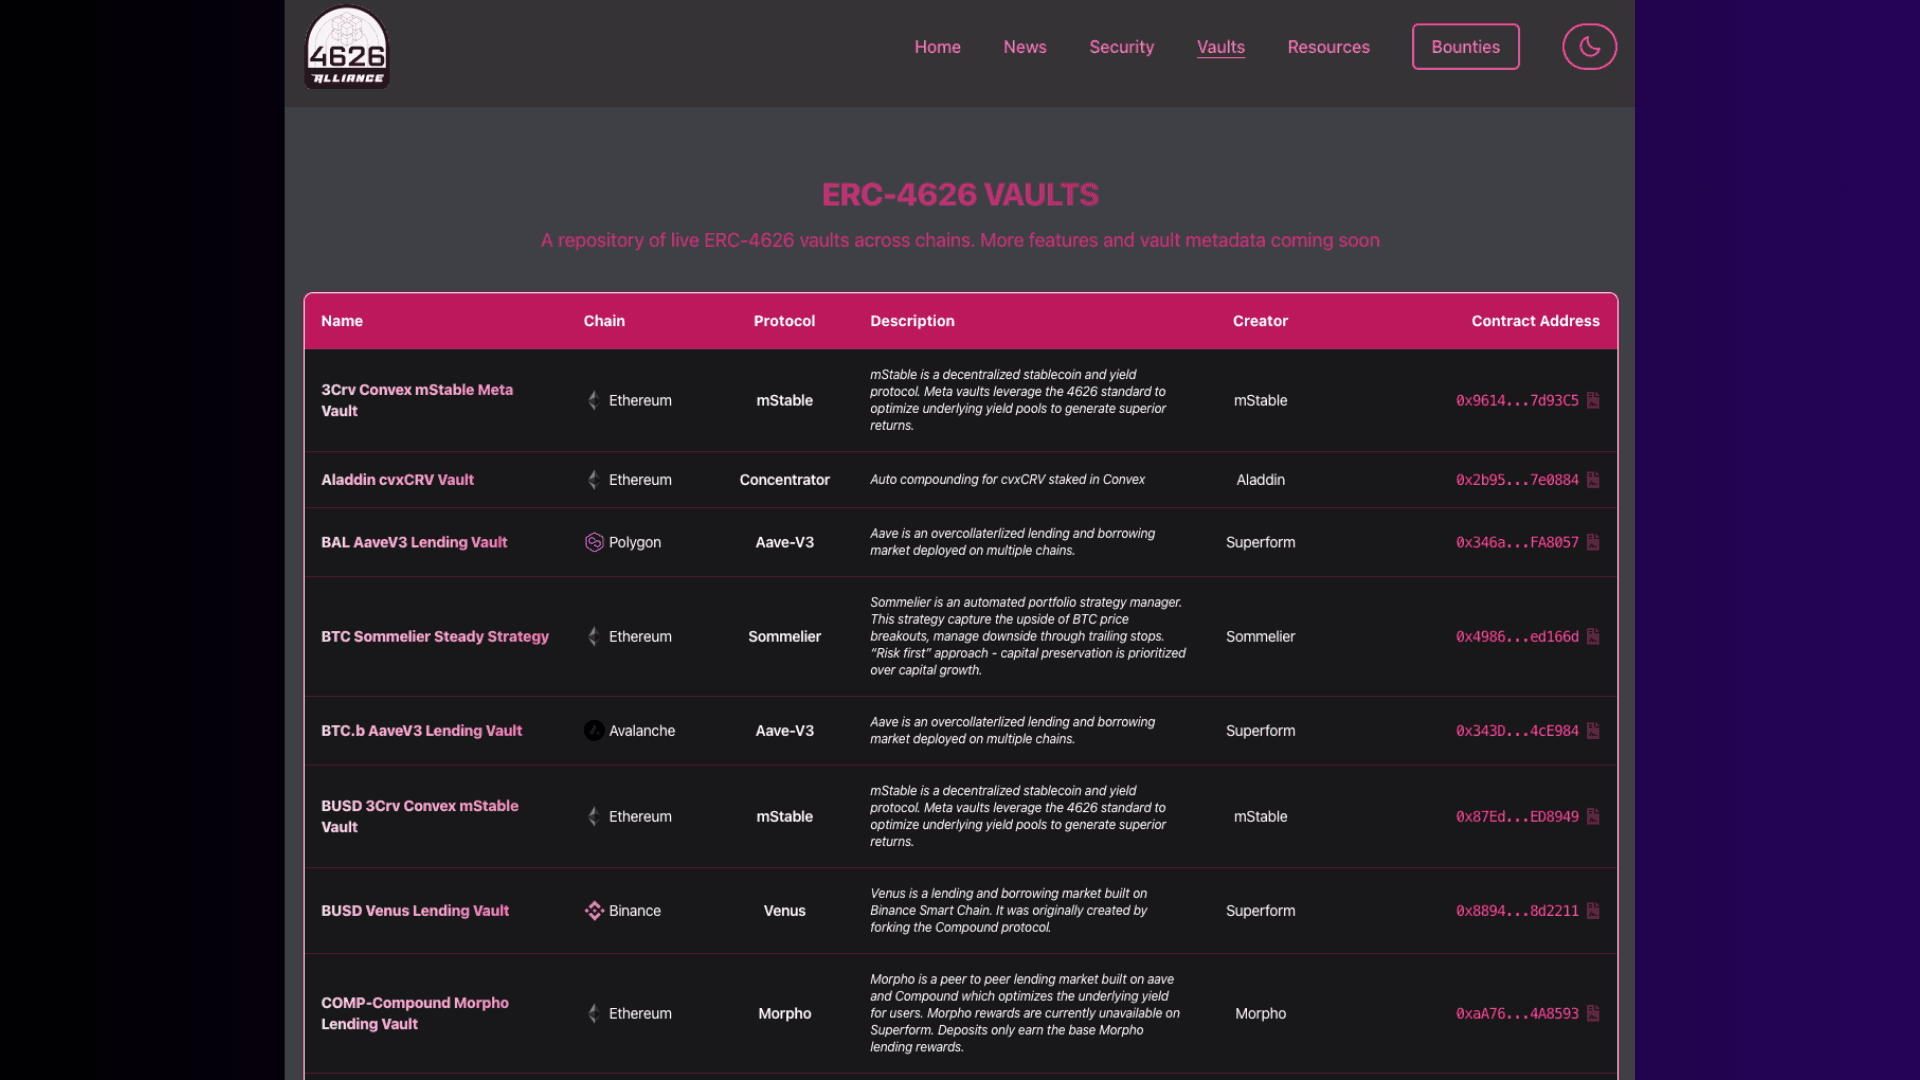Image resolution: width=1920 pixels, height=1080 pixels.
Task: Click address 0x9614...7d93C5
Action: tap(1517, 400)
